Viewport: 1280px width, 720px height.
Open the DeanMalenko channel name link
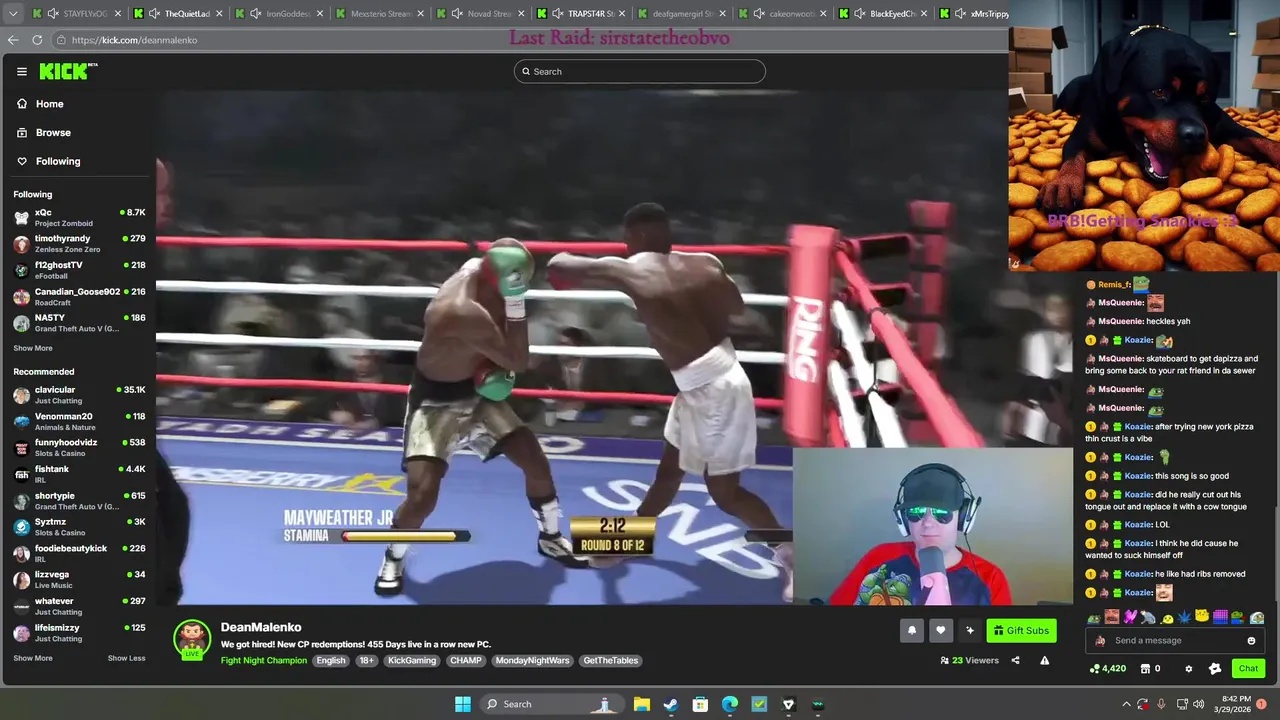[261, 627]
